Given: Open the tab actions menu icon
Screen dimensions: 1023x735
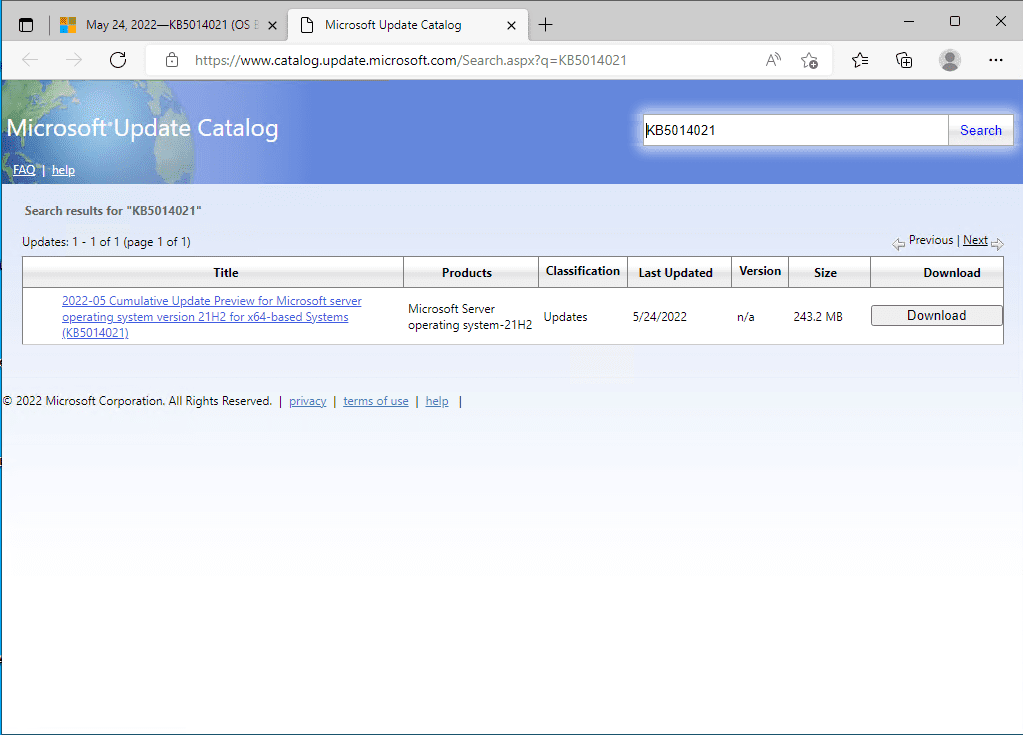Looking at the screenshot, I should pyautogui.click(x=26, y=25).
